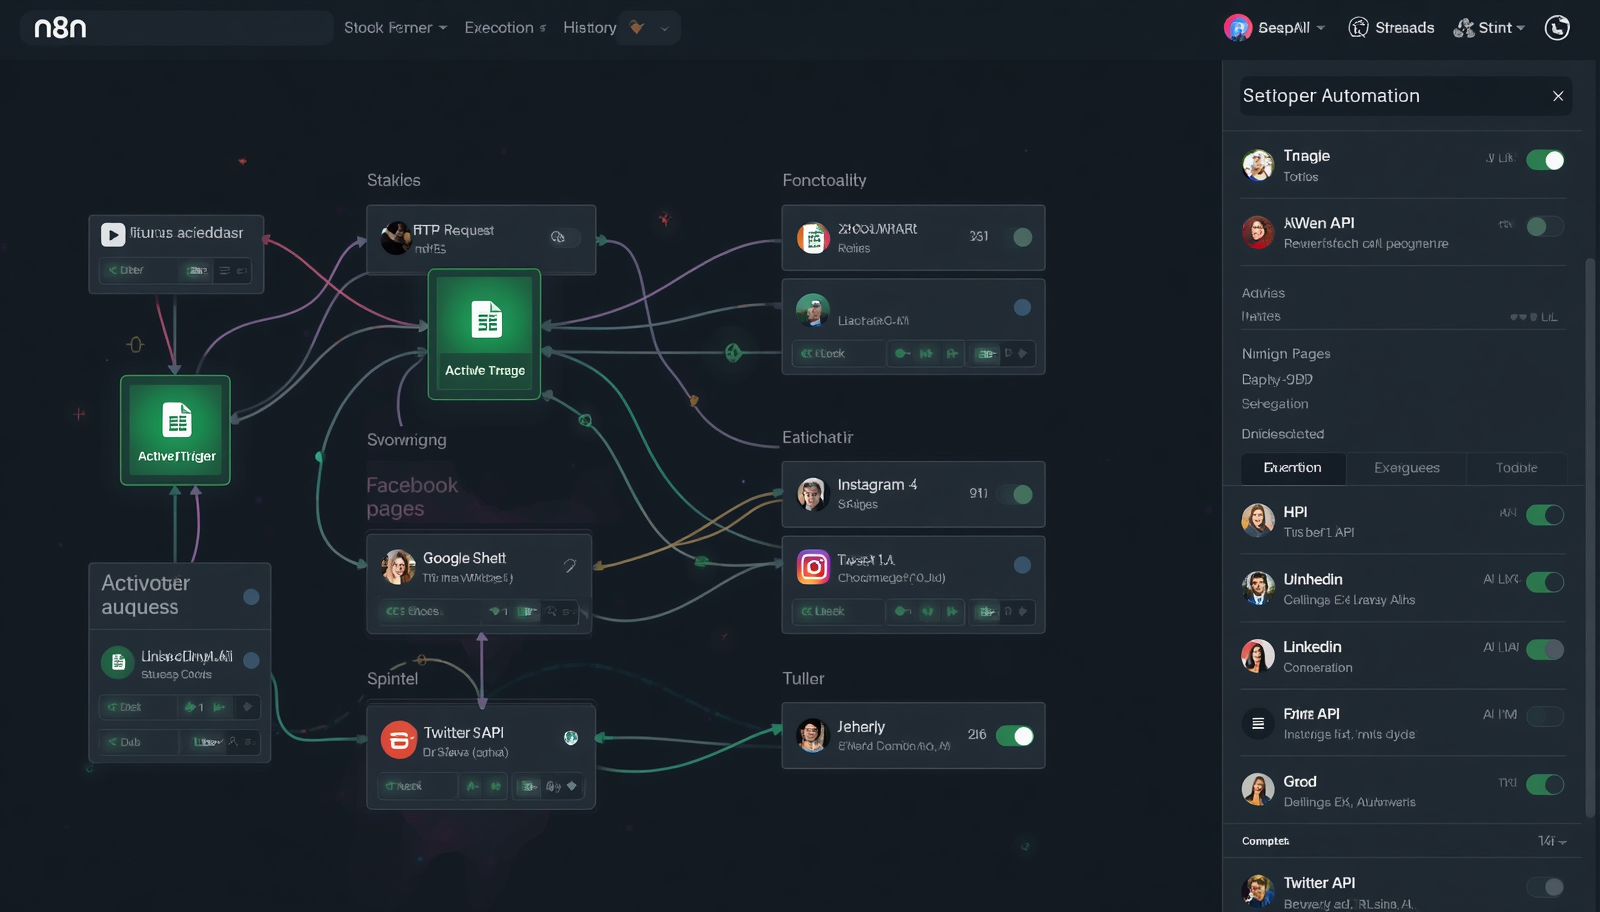Click the avatar on the Liachato node
This screenshot has width=1600, height=912.
(x=813, y=310)
